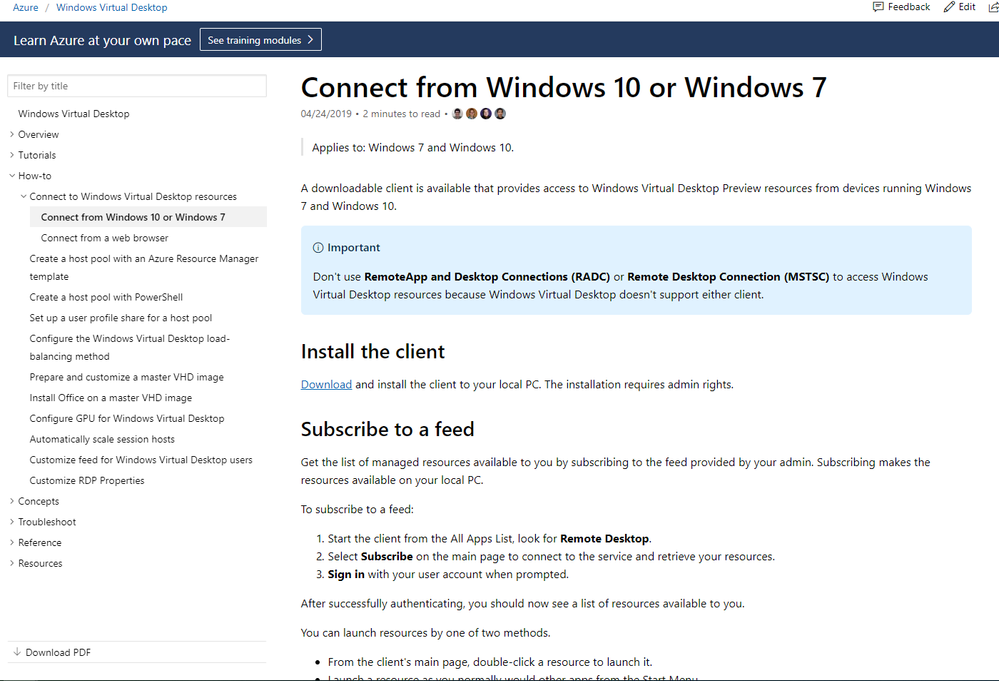Go to Windows Virtual Desktop breadcrumb
The height and width of the screenshot is (681, 999).
click(111, 8)
